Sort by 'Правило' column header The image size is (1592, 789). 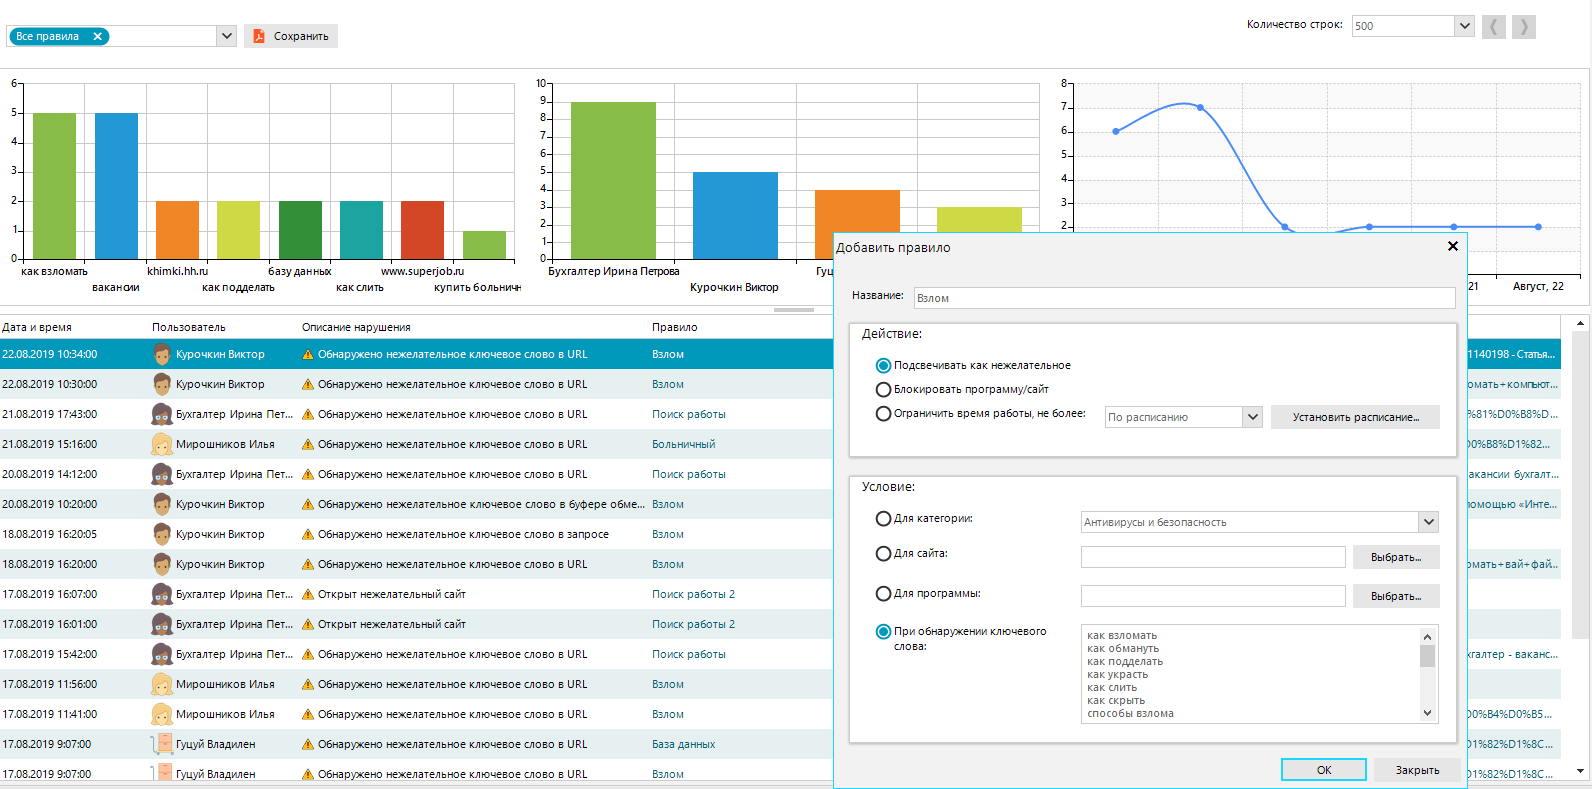[x=675, y=327]
